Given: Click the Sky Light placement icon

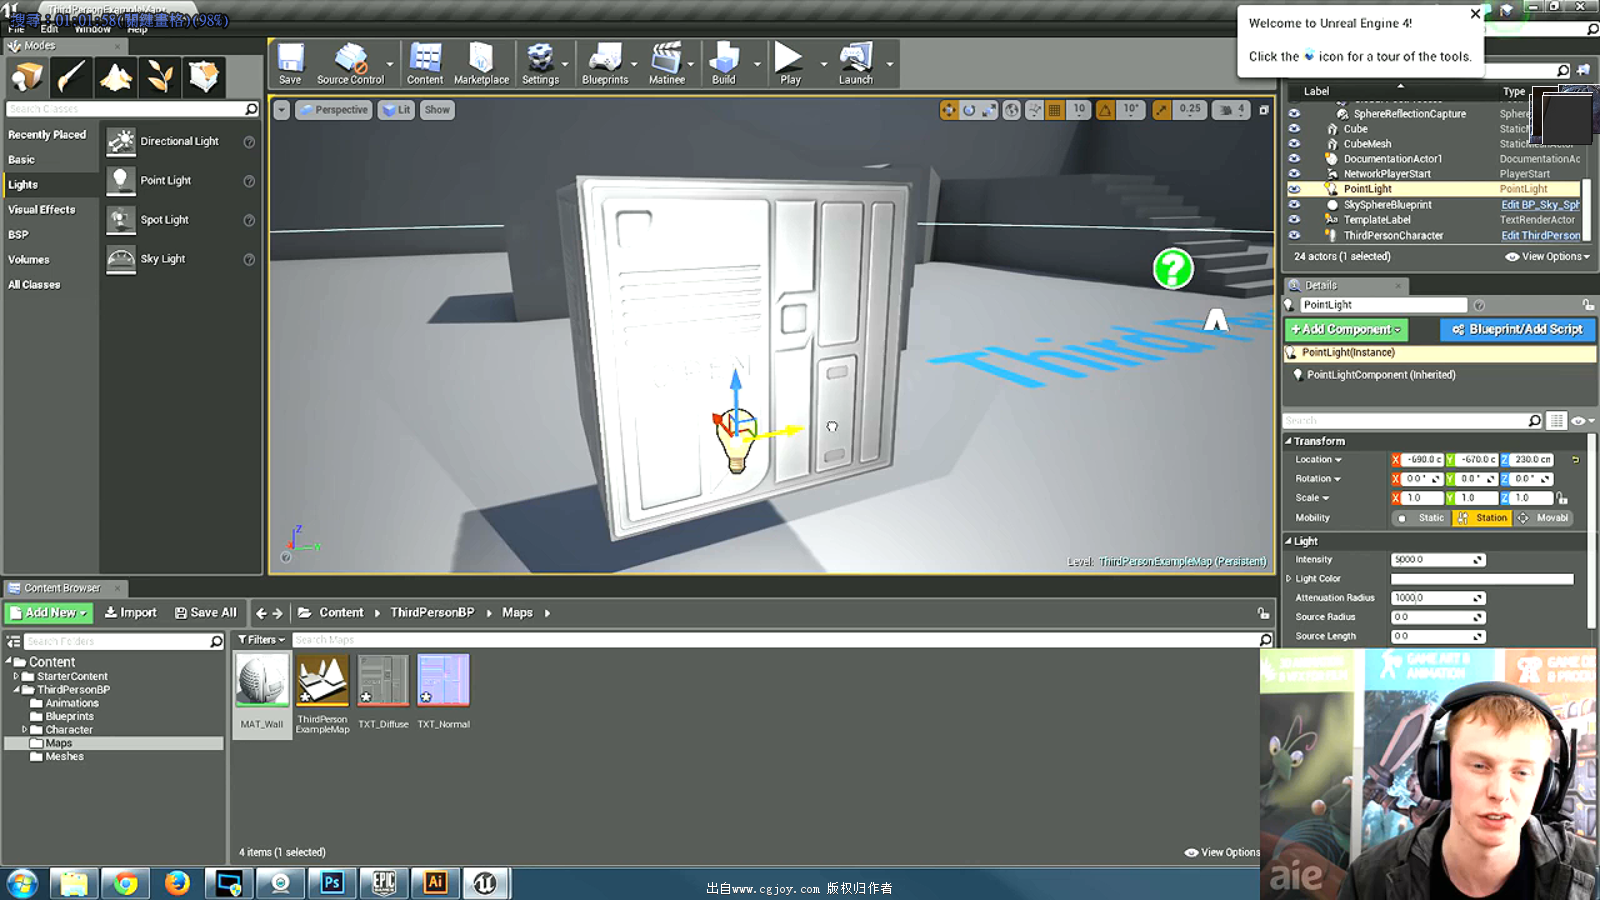Looking at the screenshot, I should [x=121, y=259].
